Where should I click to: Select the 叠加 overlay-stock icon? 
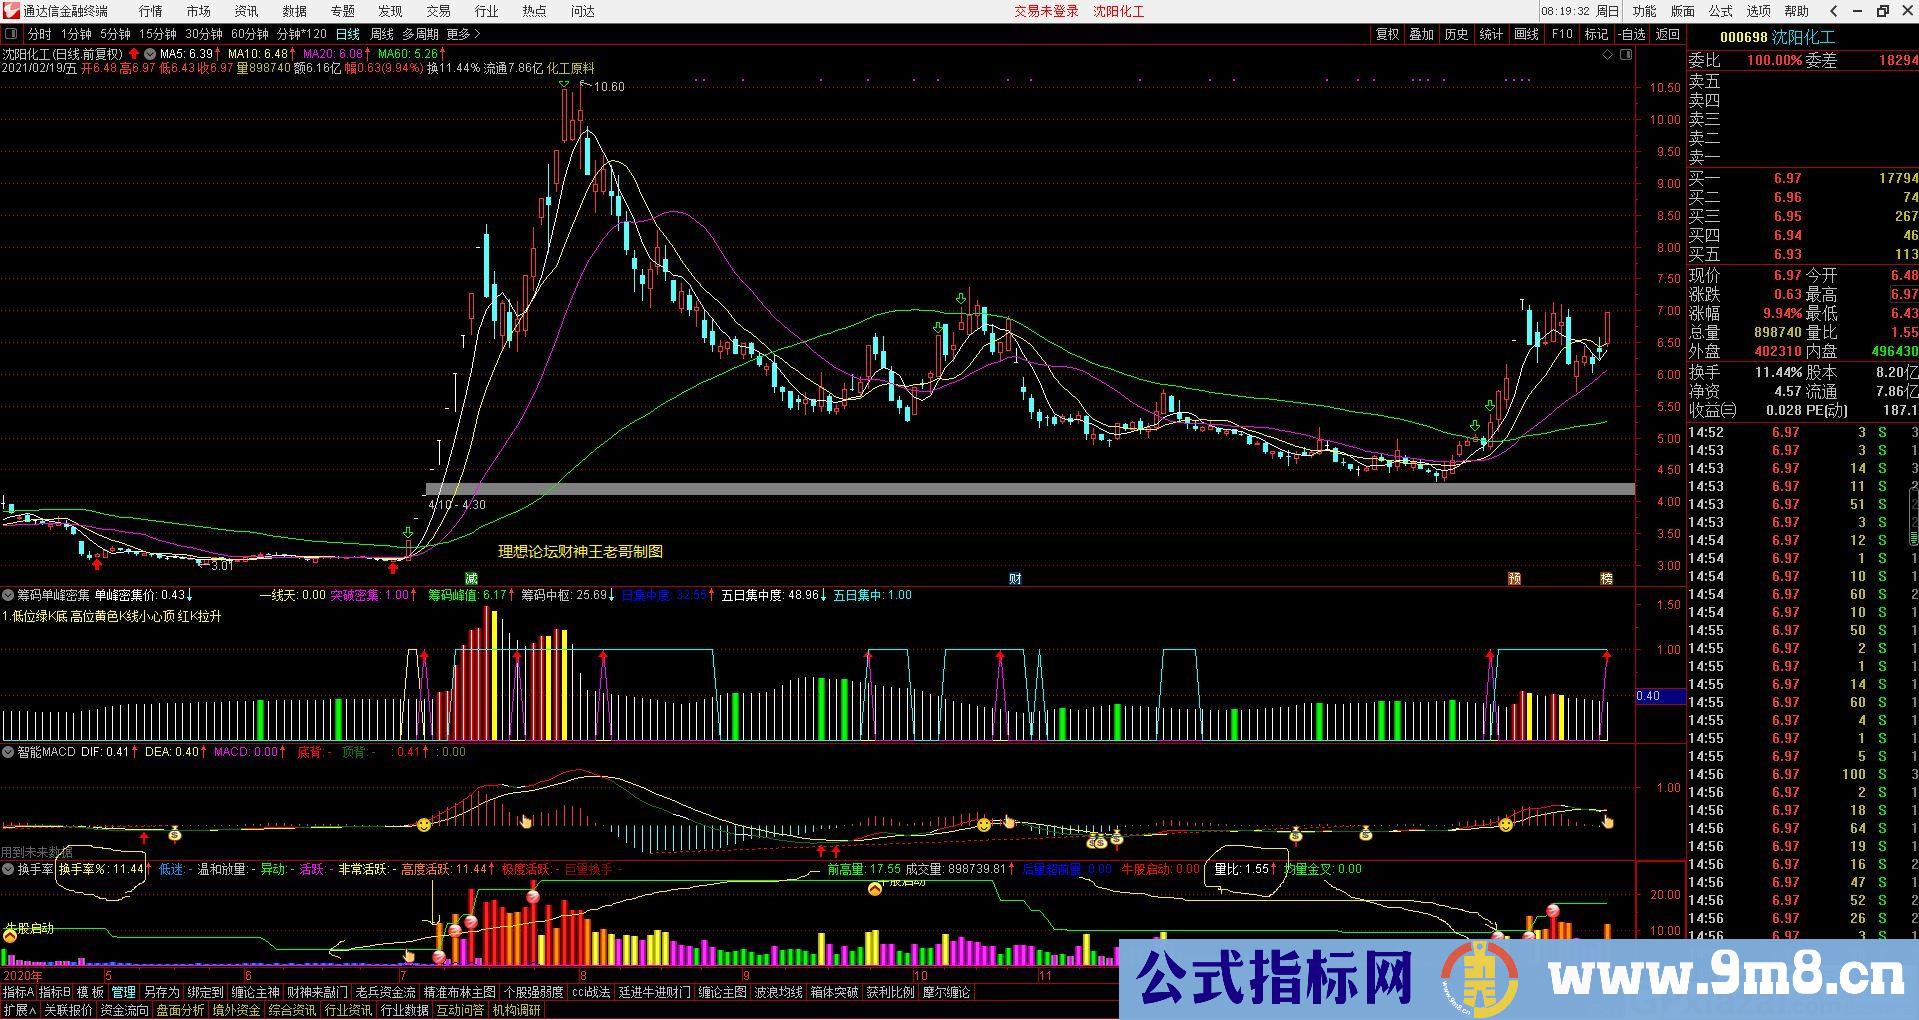pos(1421,33)
